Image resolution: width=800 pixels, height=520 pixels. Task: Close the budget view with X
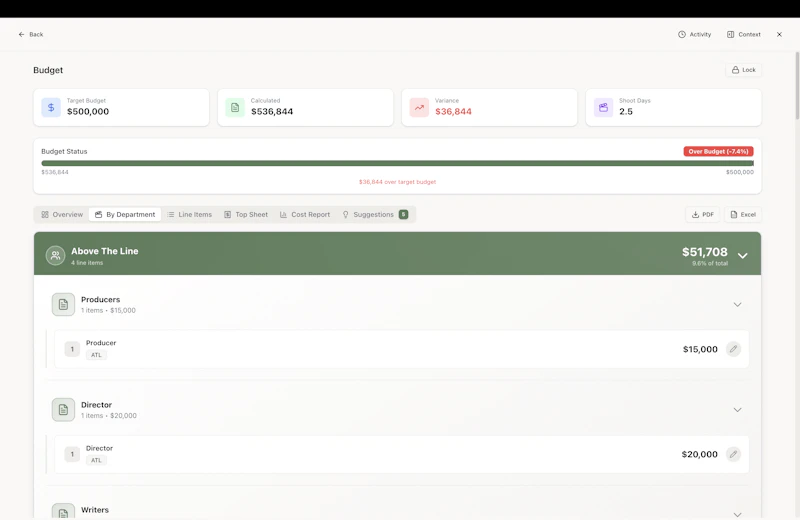click(779, 34)
